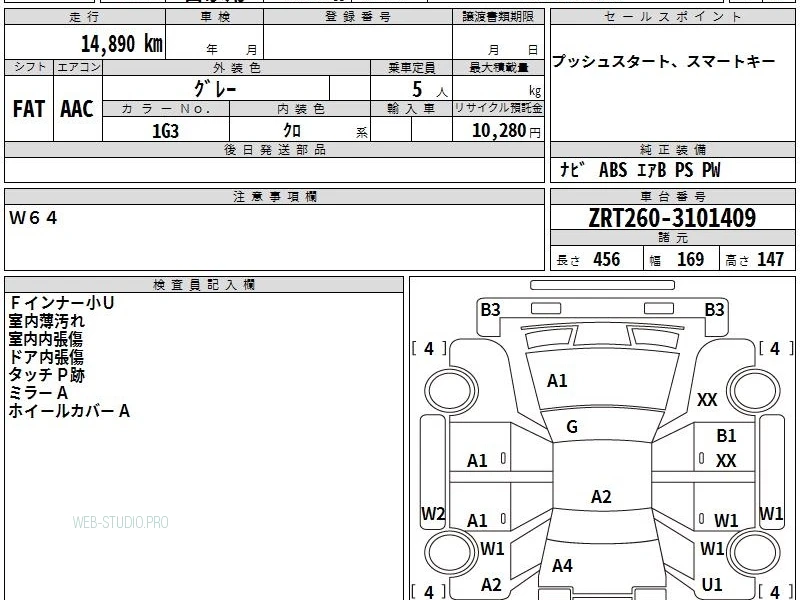Select the U1 mark on the diagram

coord(712,584)
